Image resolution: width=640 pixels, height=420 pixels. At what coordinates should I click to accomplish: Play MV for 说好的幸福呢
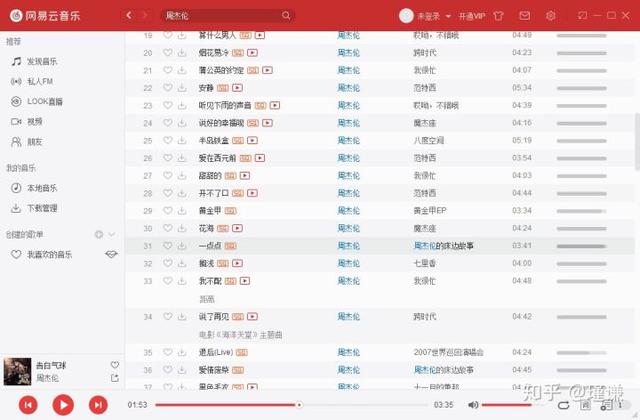[267, 123]
